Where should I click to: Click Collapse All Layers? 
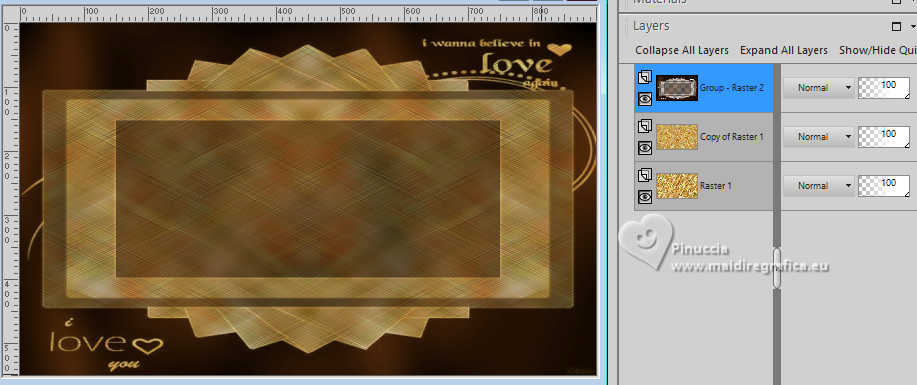[x=682, y=50]
